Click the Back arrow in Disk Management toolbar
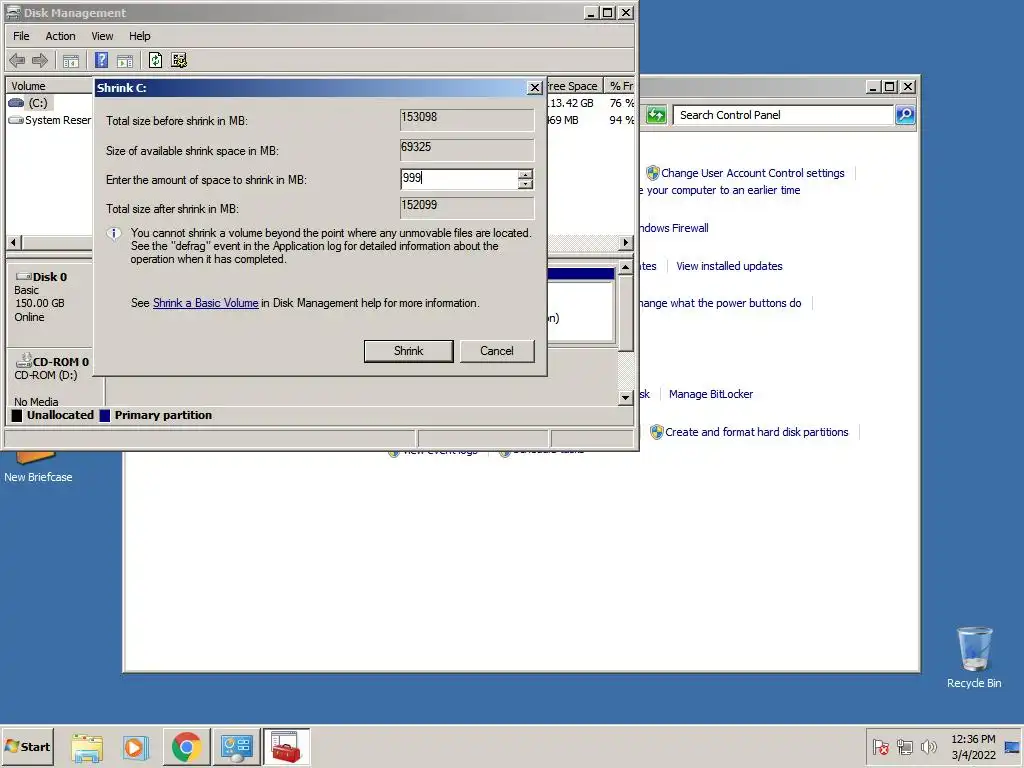This screenshot has width=1024, height=768. (17, 61)
